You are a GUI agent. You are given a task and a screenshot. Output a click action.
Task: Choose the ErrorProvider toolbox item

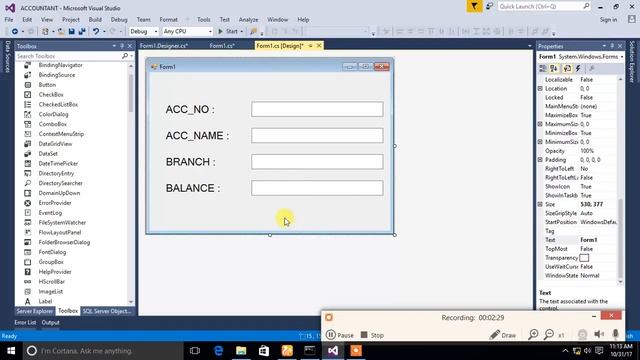coord(55,203)
